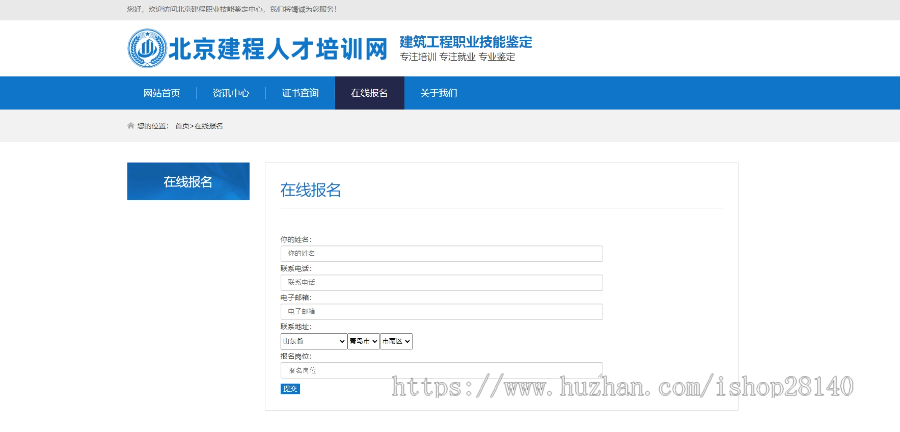This screenshot has height=432, width=900.
Task: Click the 你的姓名 name input field
Action: tap(441, 253)
